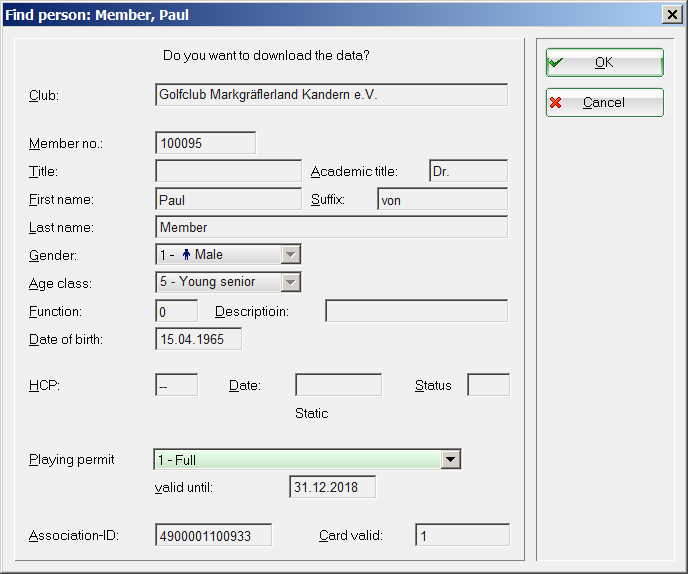Click the Date of birth field
Viewport: 688px width, 574px height.
[198, 339]
